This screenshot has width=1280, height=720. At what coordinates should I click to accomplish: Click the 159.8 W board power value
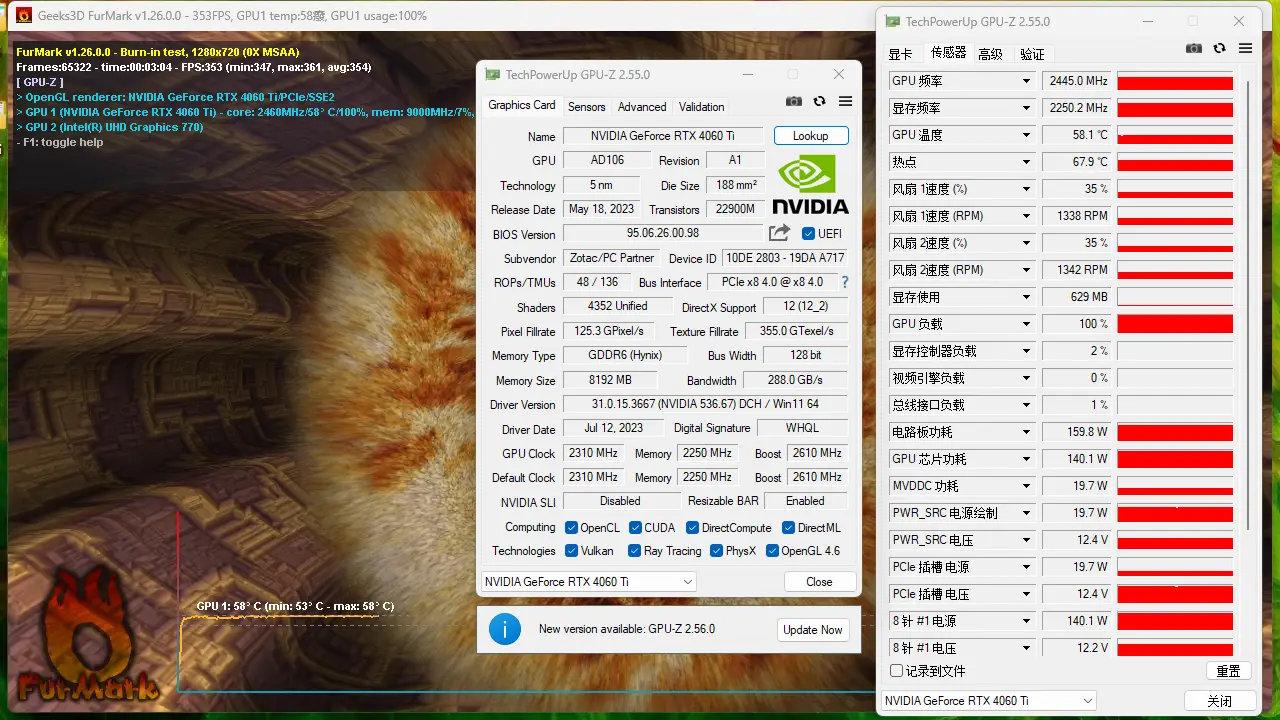click(1077, 432)
